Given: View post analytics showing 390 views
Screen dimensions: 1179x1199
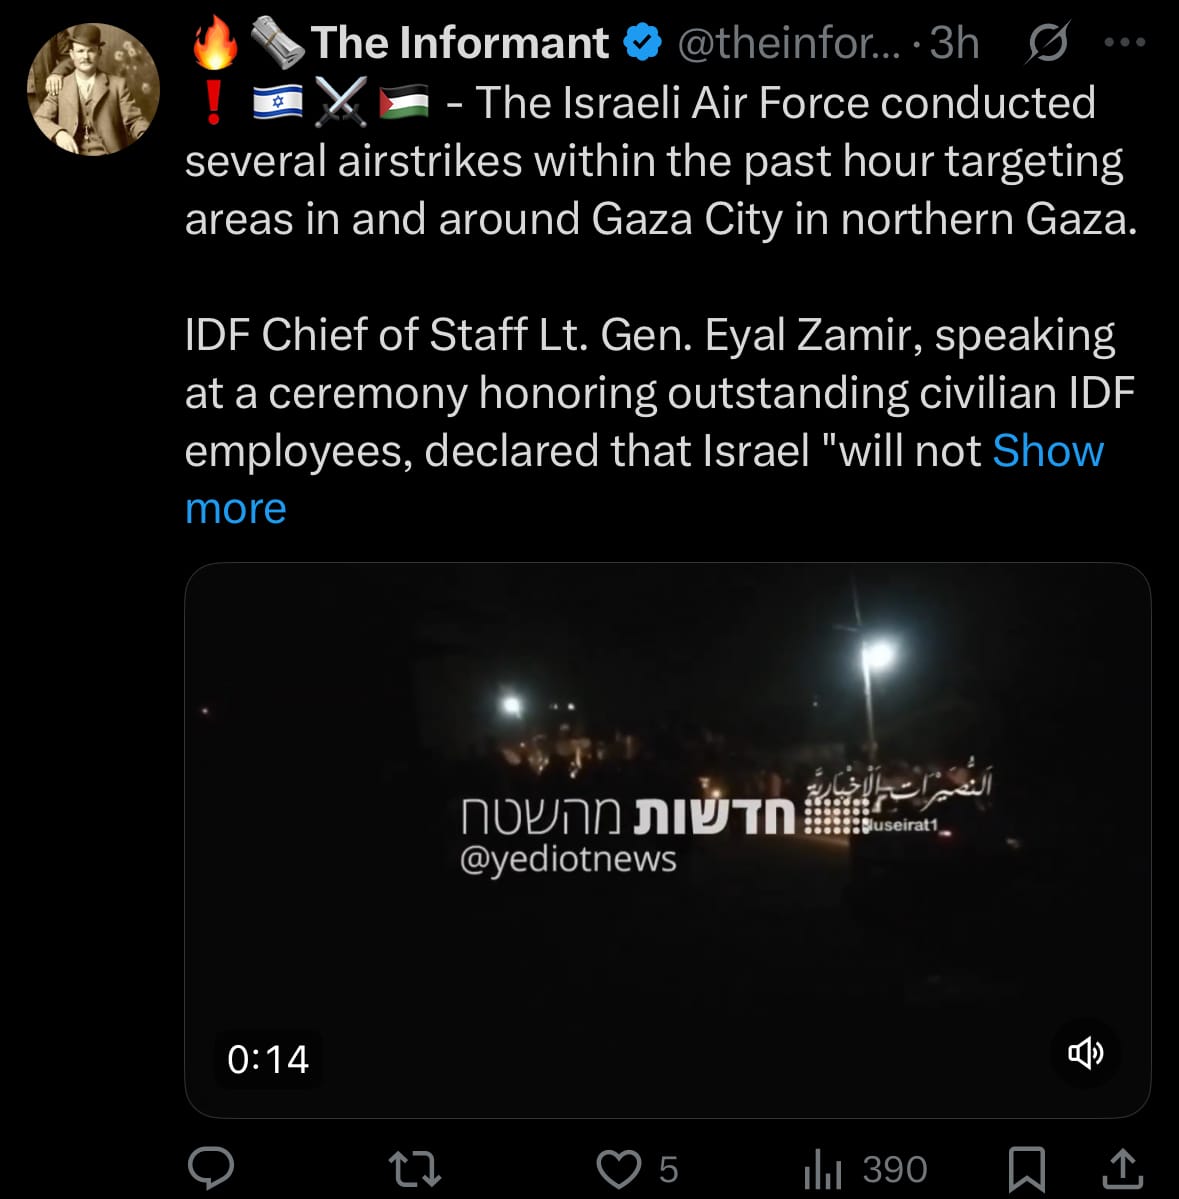Looking at the screenshot, I should coord(866,1168).
